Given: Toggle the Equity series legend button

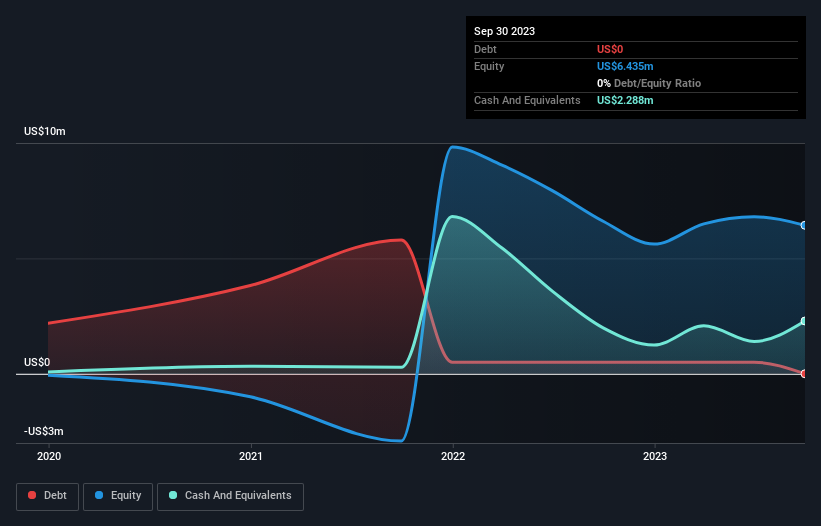Looking at the screenshot, I should point(118,496).
